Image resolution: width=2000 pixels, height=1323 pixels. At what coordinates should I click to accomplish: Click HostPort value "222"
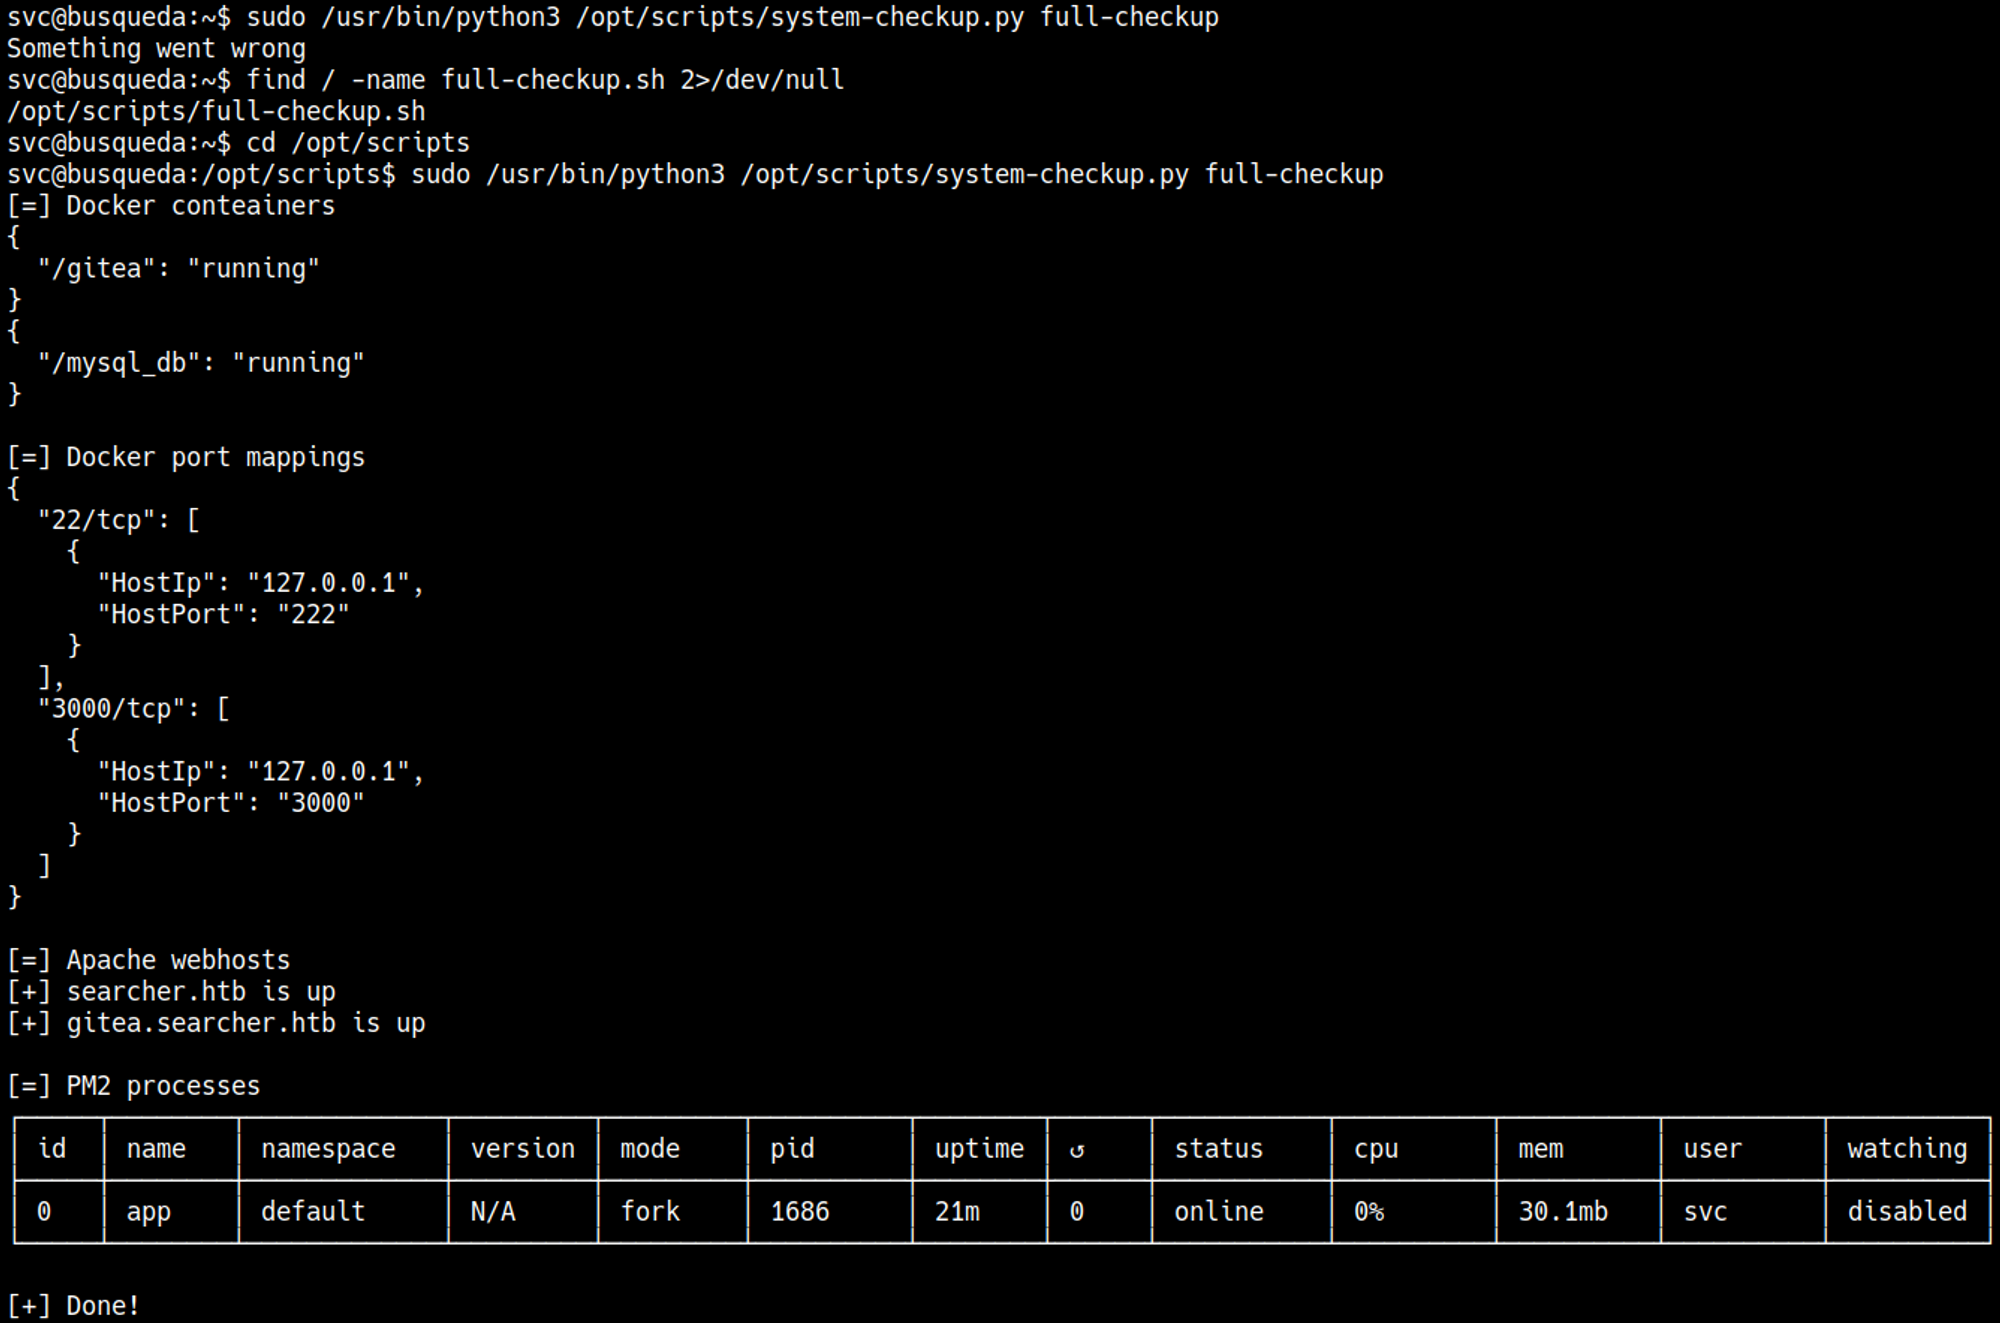pos(313,614)
